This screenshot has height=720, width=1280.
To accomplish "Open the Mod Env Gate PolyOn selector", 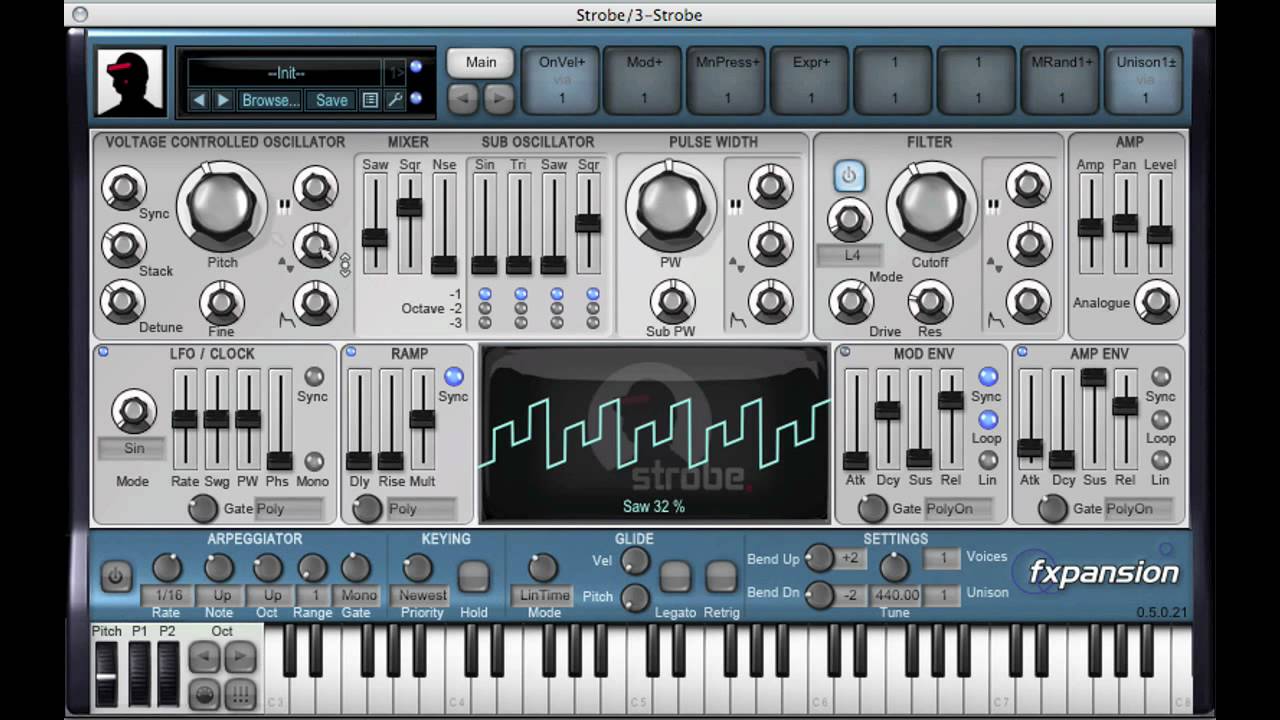I will tap(957, 508).
